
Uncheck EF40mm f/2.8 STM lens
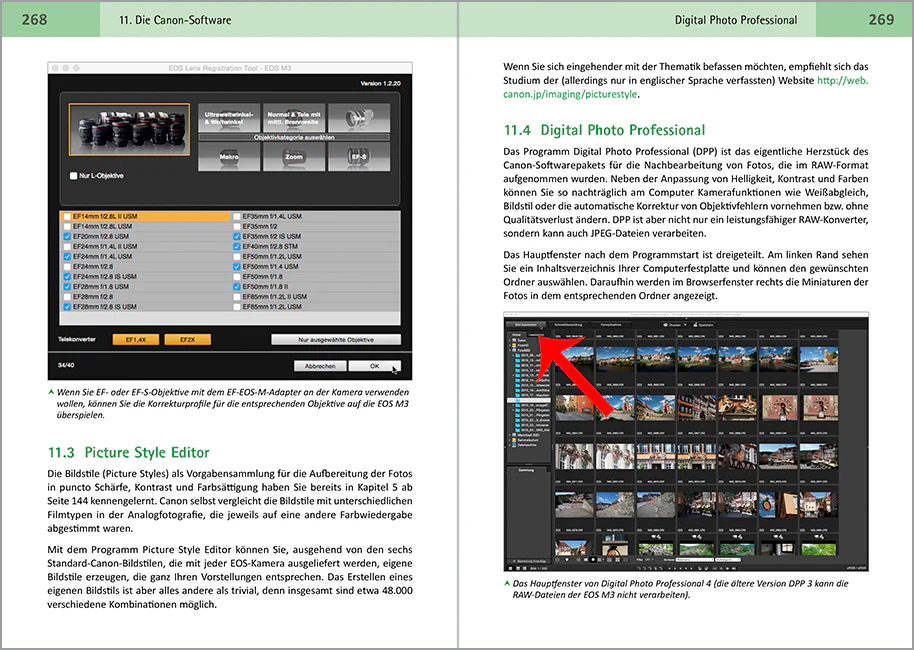[x=237, y=247]
